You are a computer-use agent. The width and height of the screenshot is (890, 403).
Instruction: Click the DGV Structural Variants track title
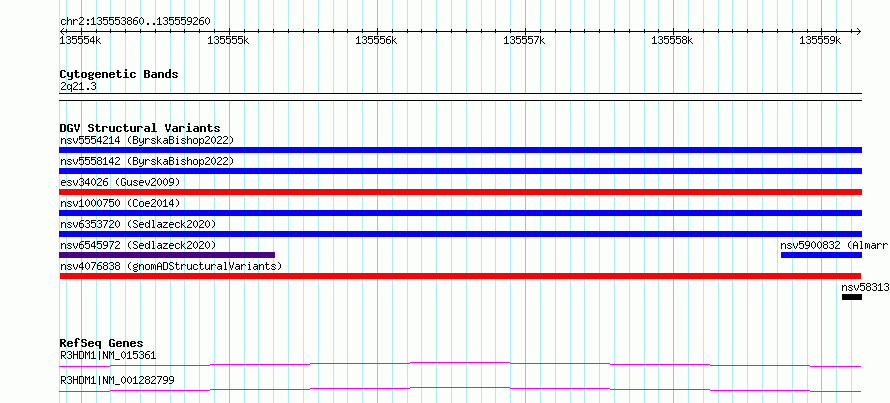pos(140,128)
